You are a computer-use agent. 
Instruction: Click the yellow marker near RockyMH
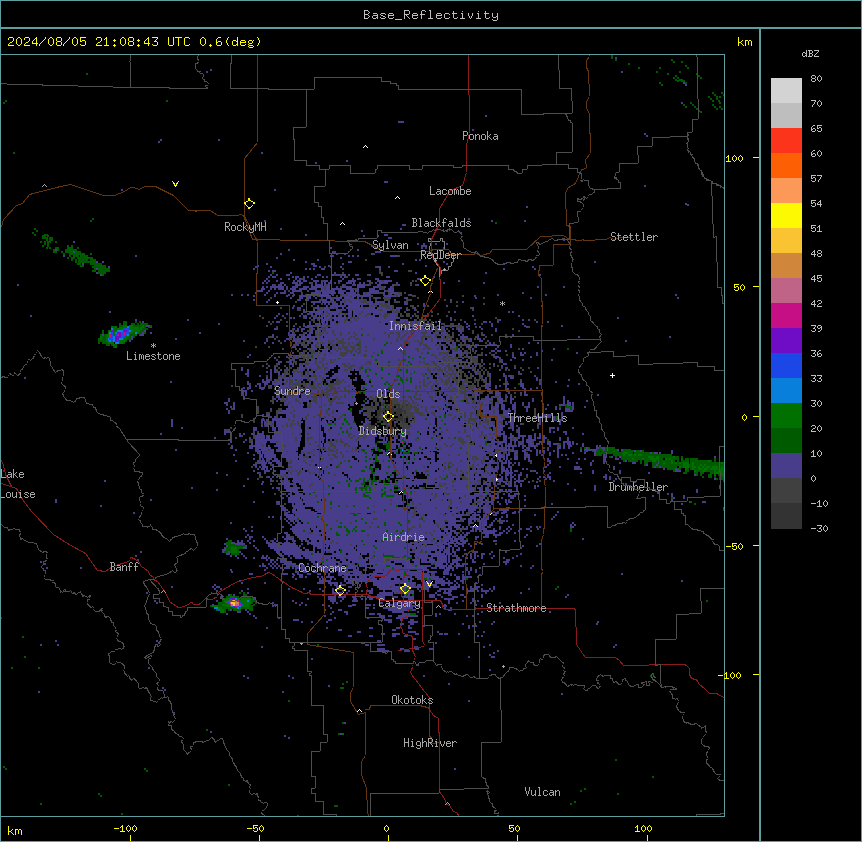pos(250,204)
